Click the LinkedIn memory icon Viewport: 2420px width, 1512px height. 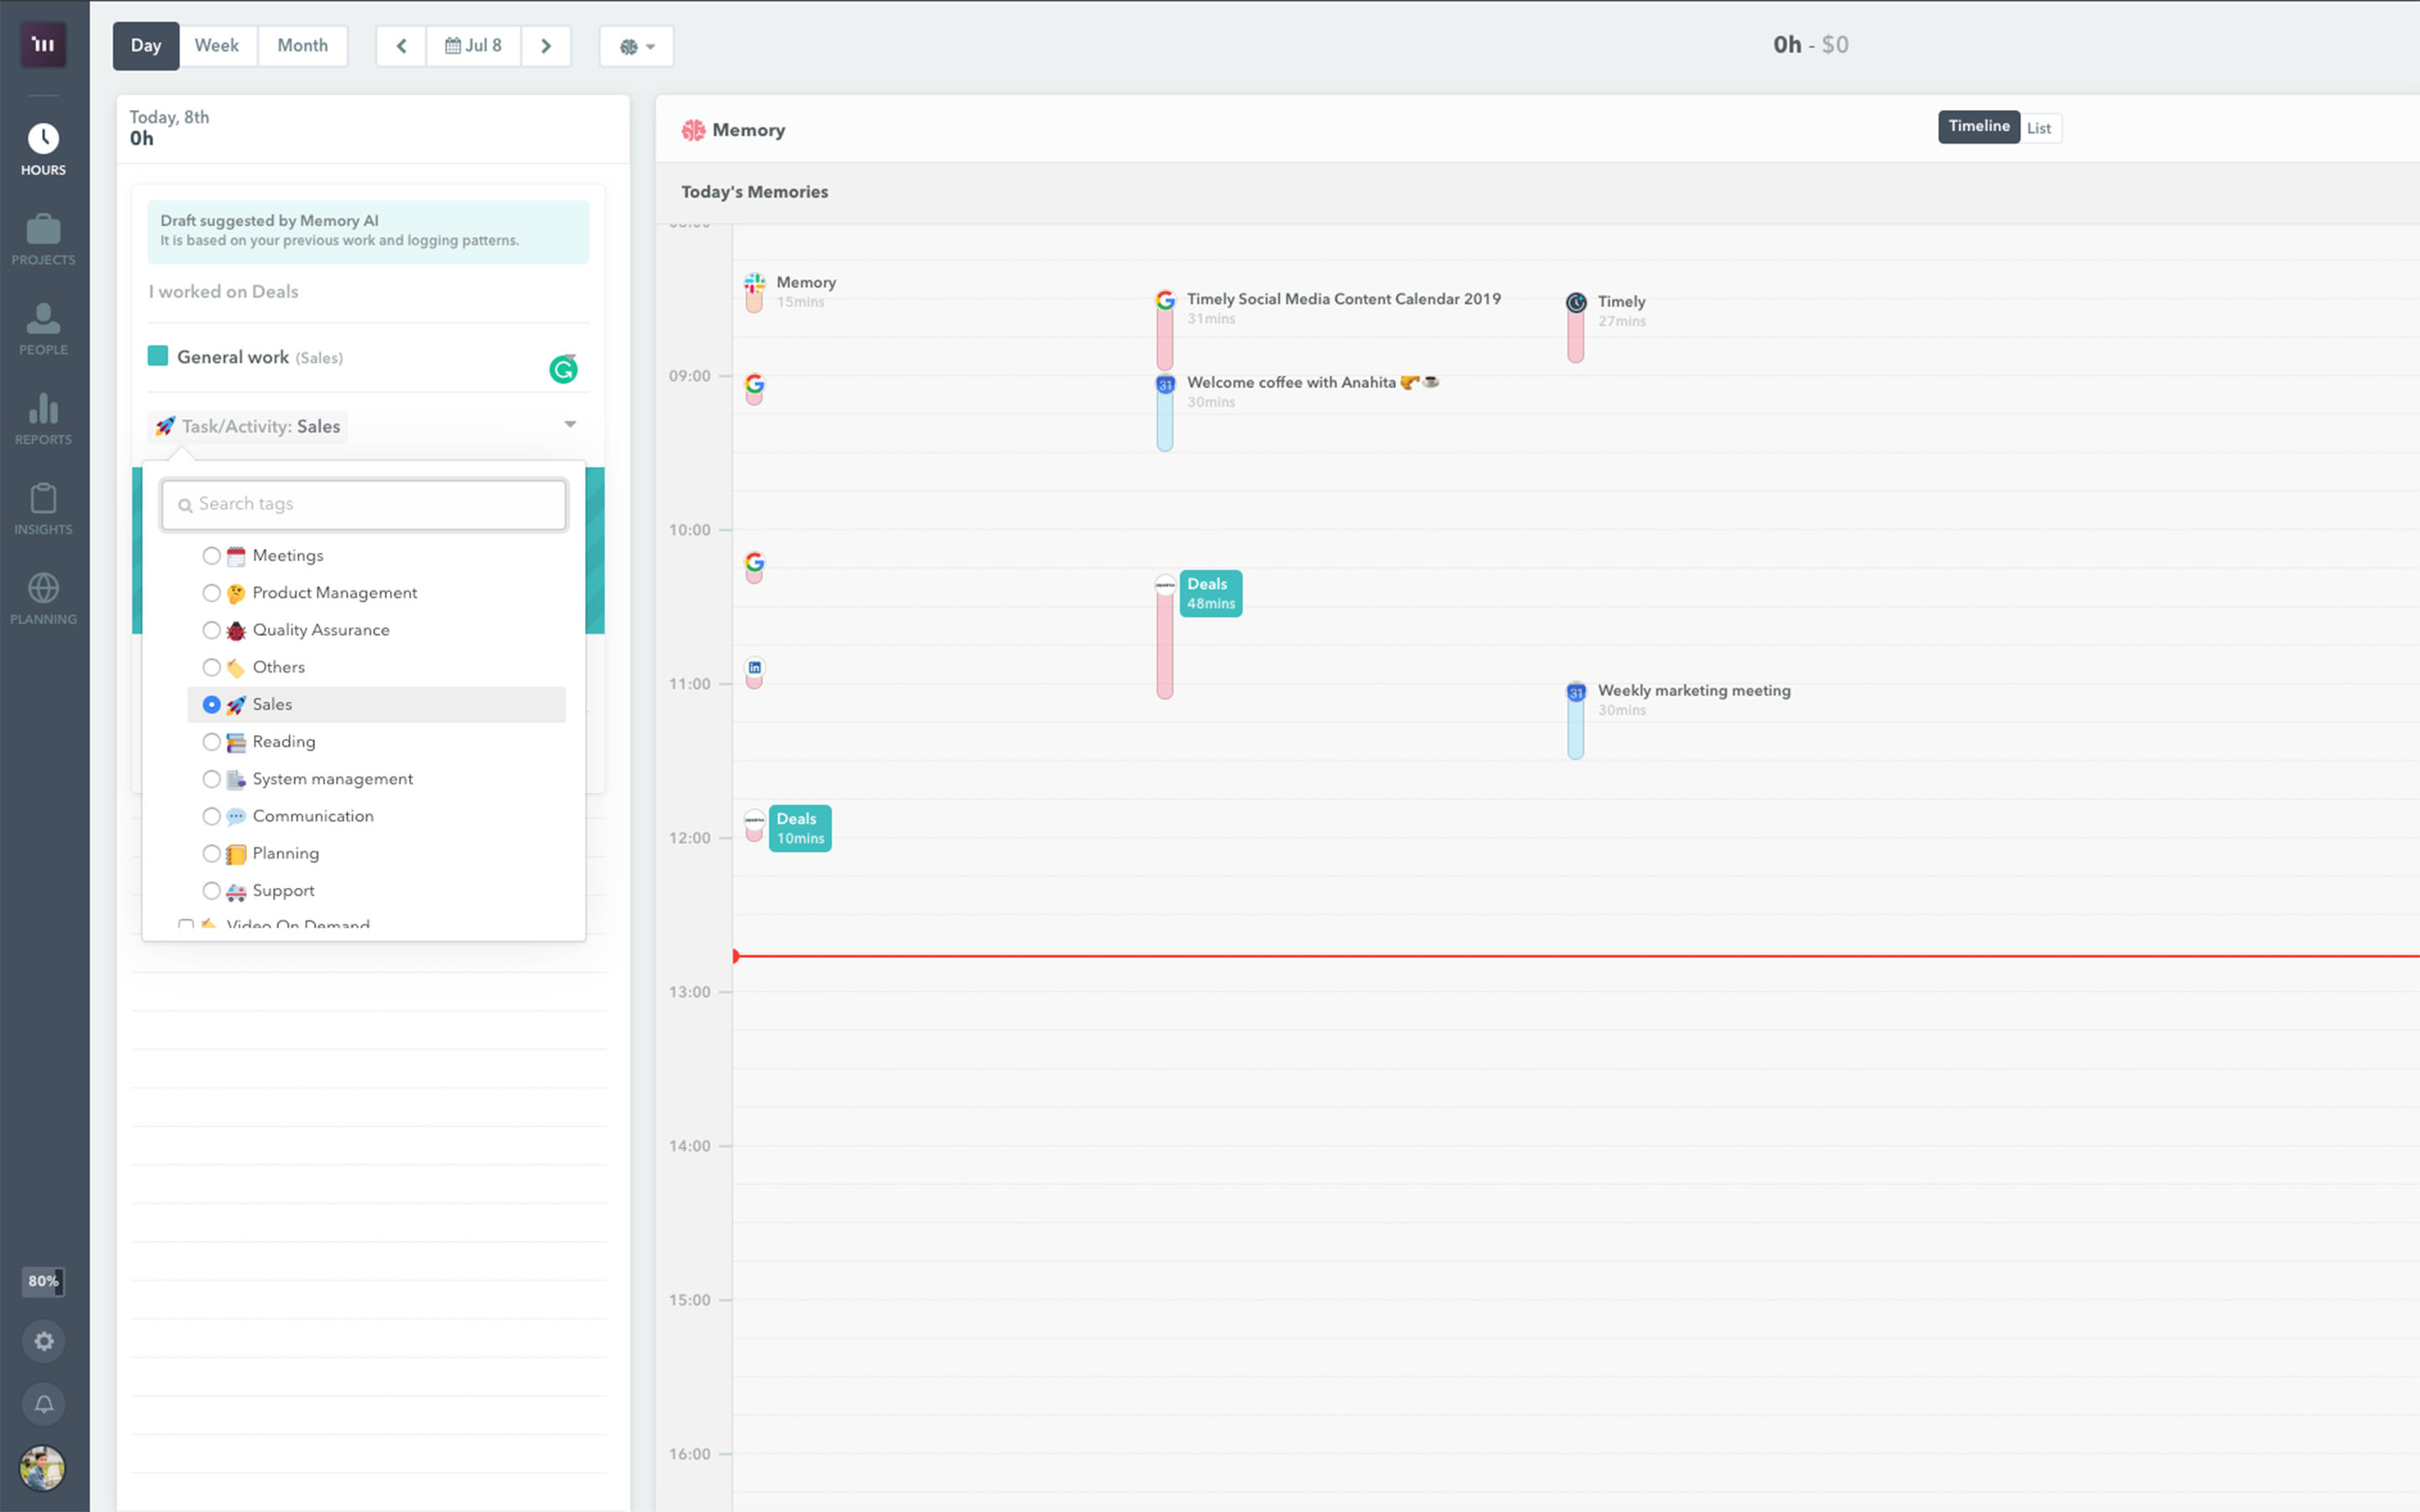[x=755, y=667]
